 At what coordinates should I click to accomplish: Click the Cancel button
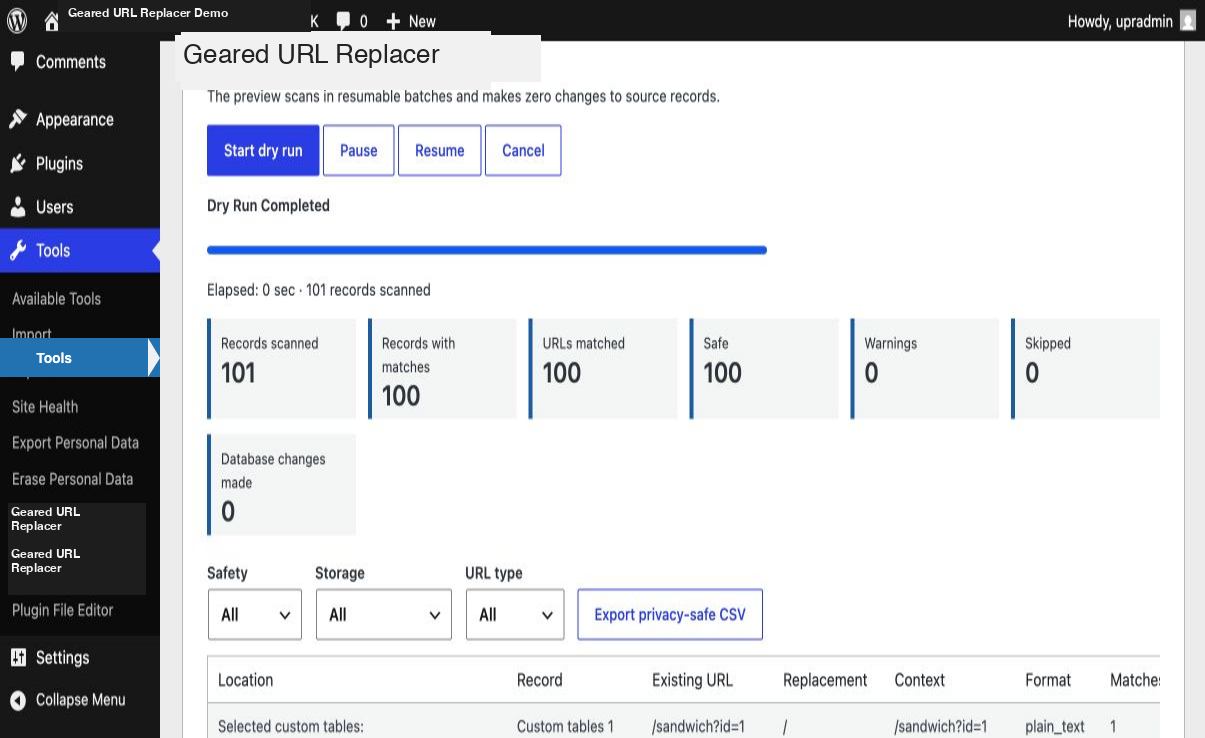(523, 150)
